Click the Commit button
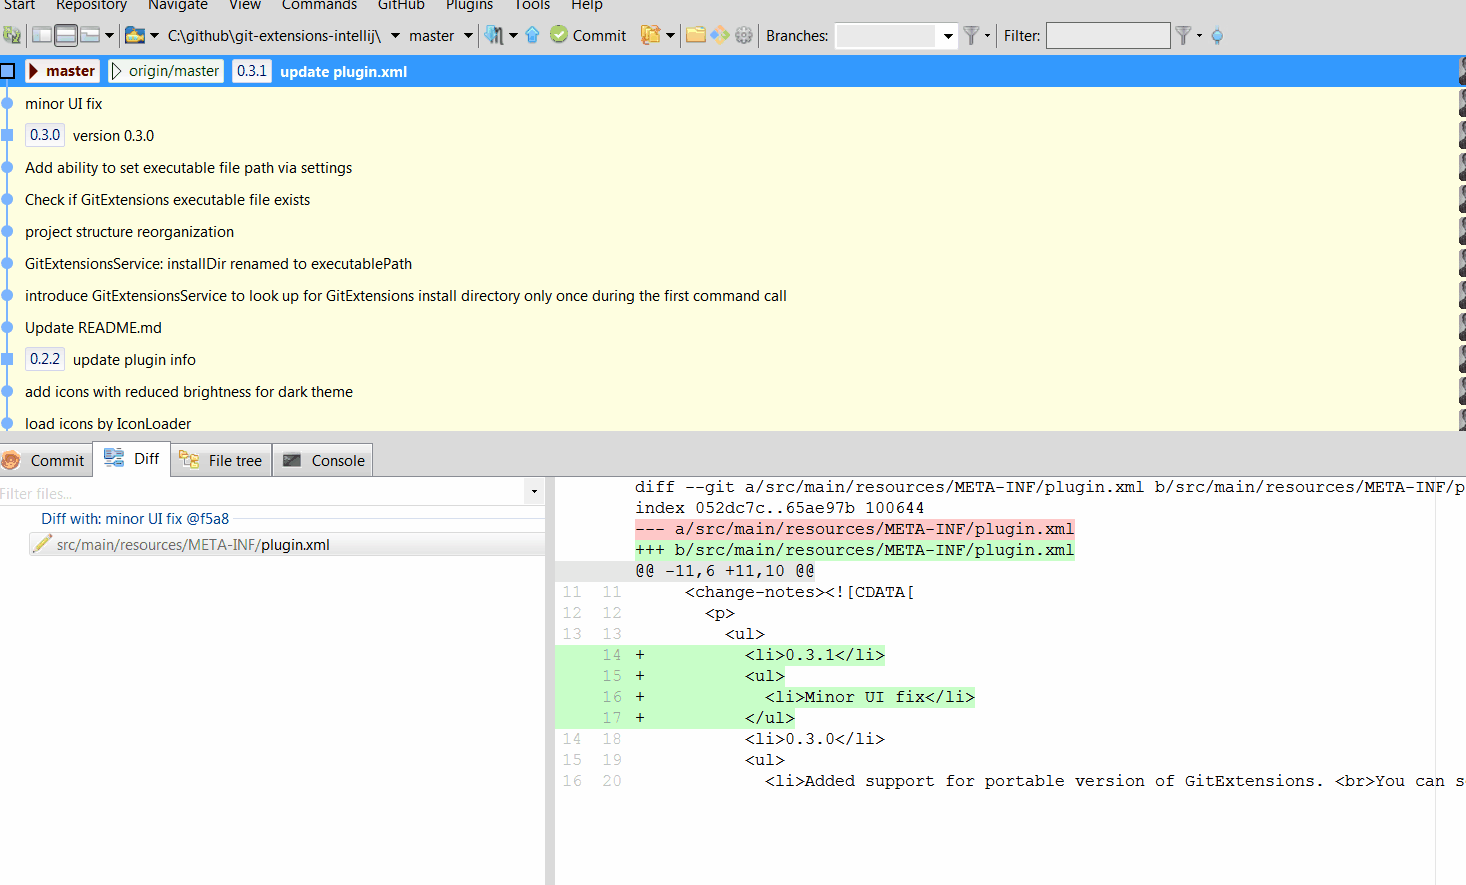 (588, 35)
